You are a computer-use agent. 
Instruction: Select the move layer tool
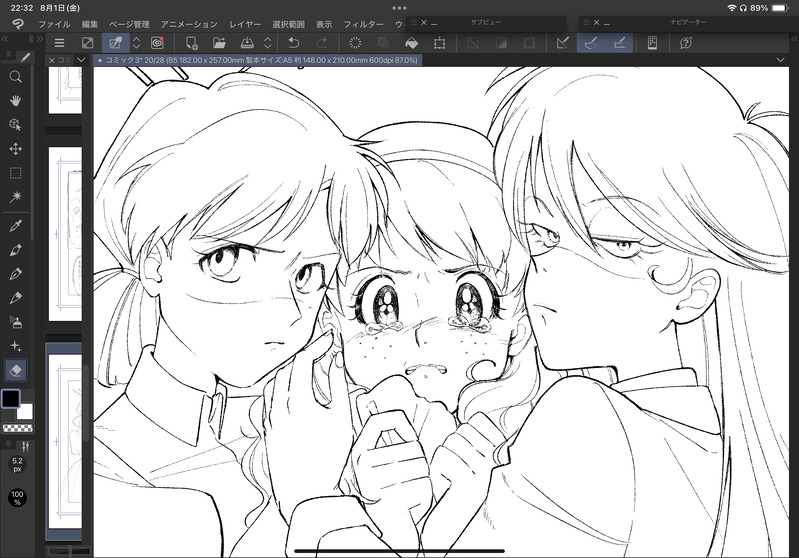click(x=15, y=149)
